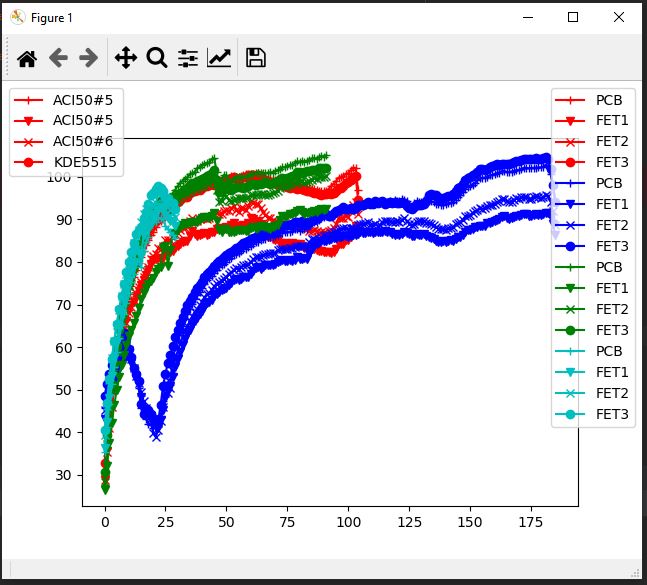Click the cyan FET2 legend entry
647x585 pixels.
coord(591,394)
